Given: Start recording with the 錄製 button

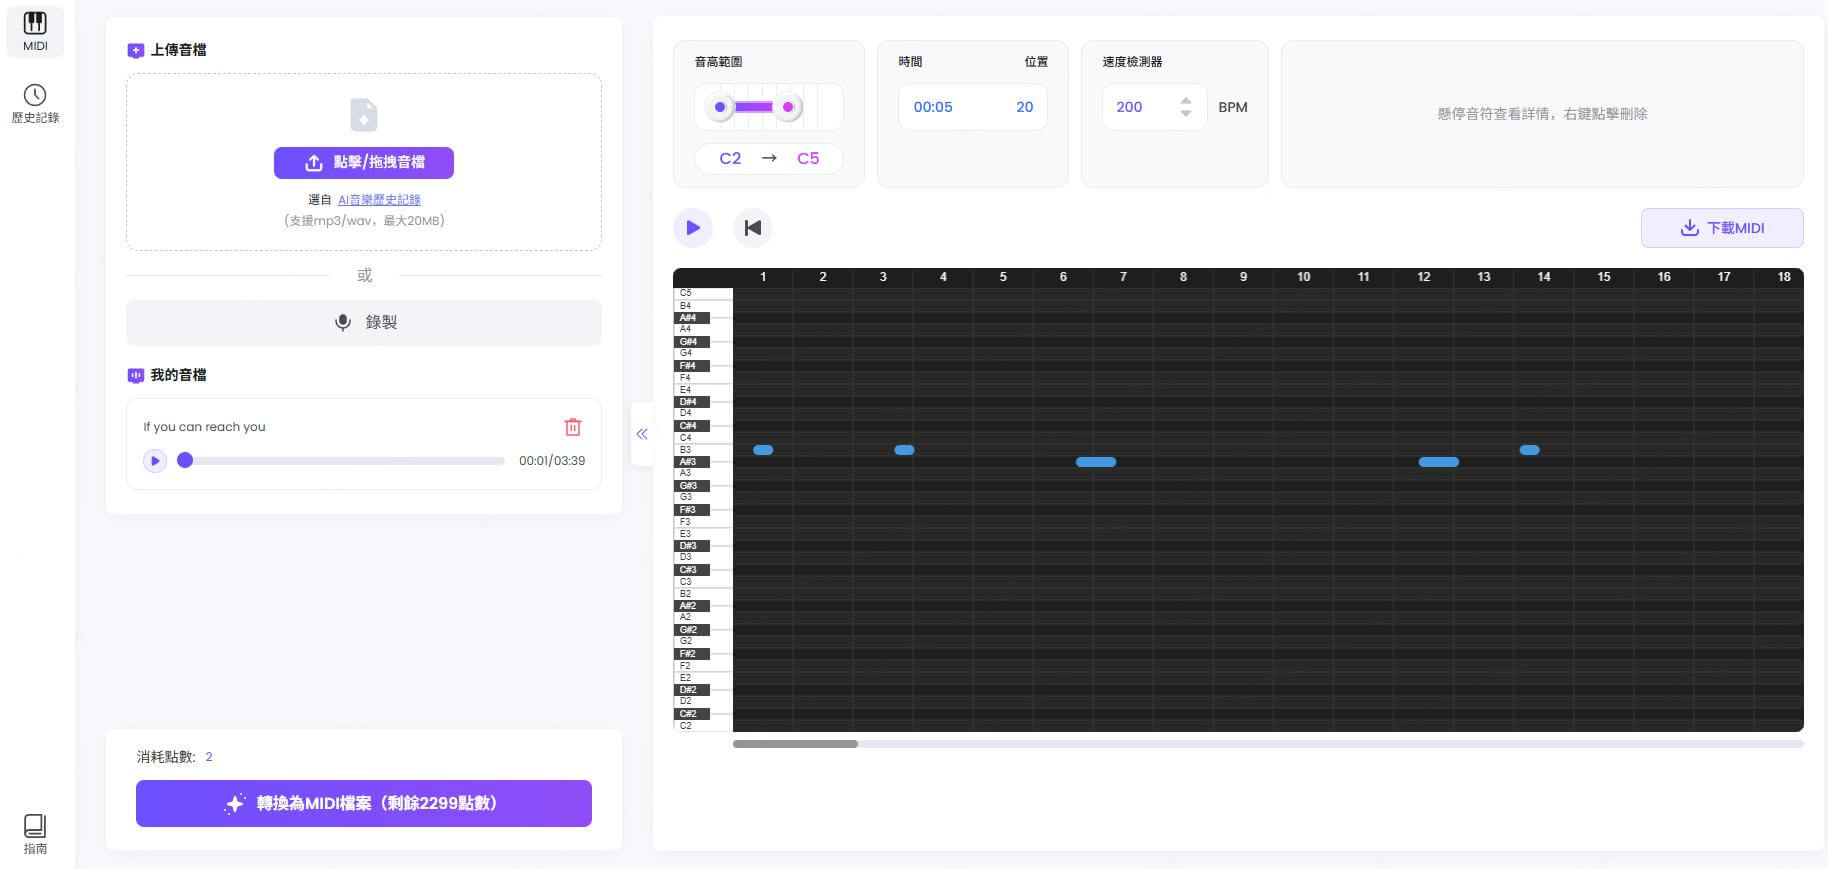Looking at the screenshot, I should [x=364, y=322].
